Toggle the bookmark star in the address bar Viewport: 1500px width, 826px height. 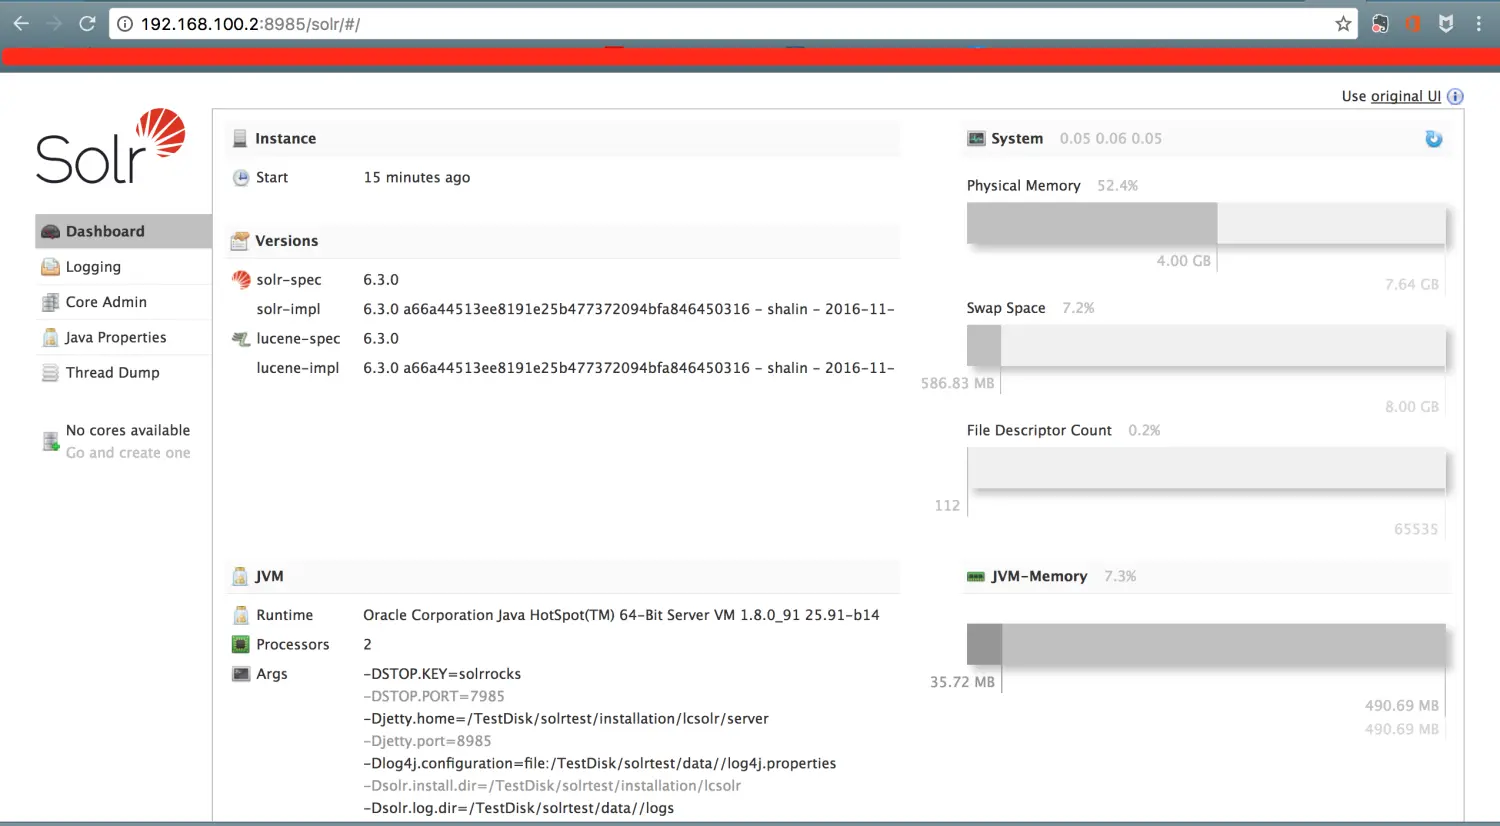(1343, 22)
